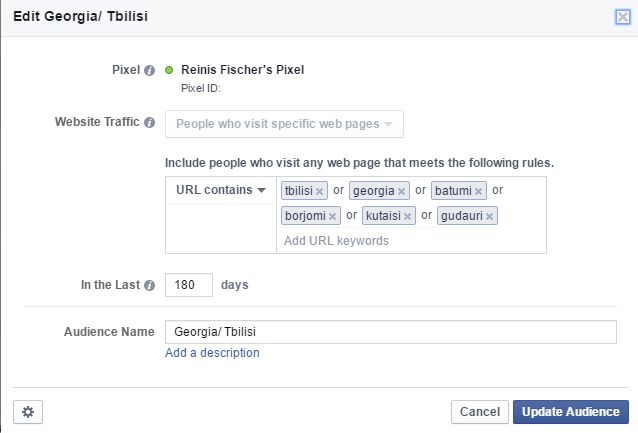Screen dimensions: 638x433
Task: Click the info icon next to In the Last
Action: point(149,285)
